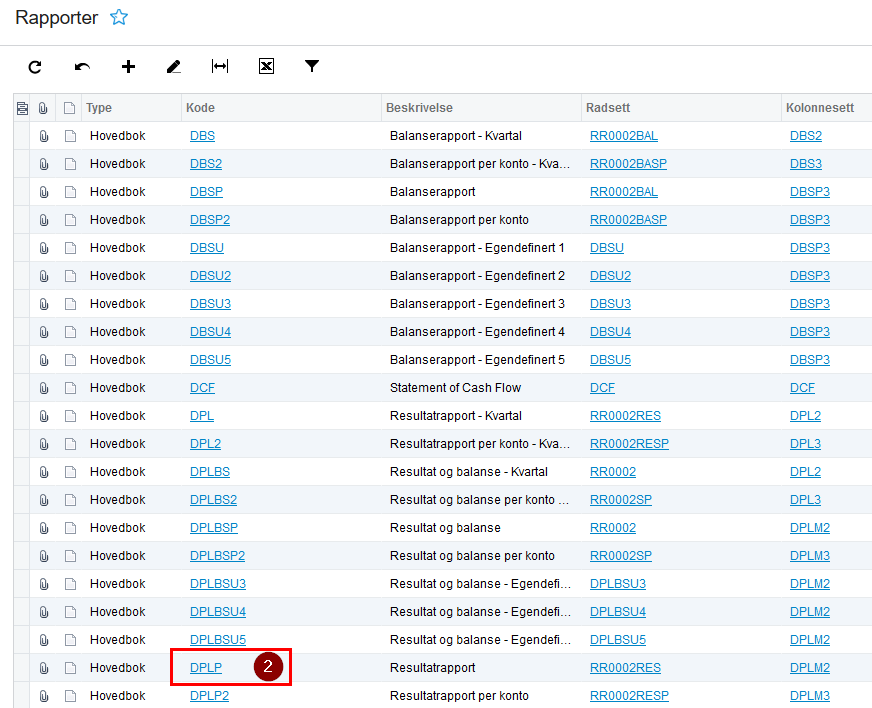Image resolution: width=872 pixels, height=708 pixels.
Task: Open the filter funnel icon
Action: coord(312,66)
